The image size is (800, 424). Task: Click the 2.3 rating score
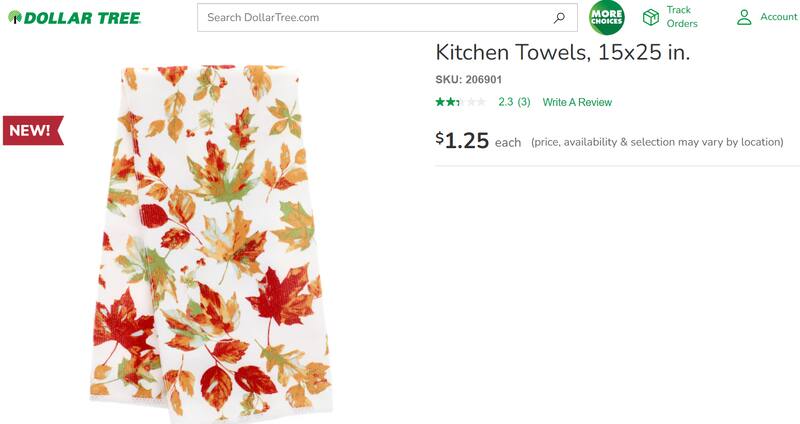tap(505, 102)
